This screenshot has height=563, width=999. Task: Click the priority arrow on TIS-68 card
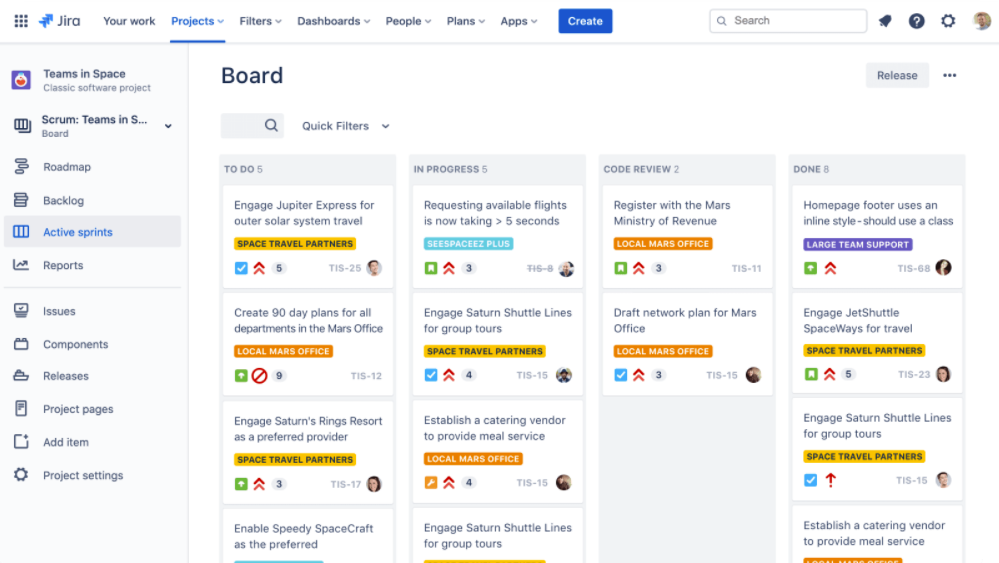(x=830, y=268)
